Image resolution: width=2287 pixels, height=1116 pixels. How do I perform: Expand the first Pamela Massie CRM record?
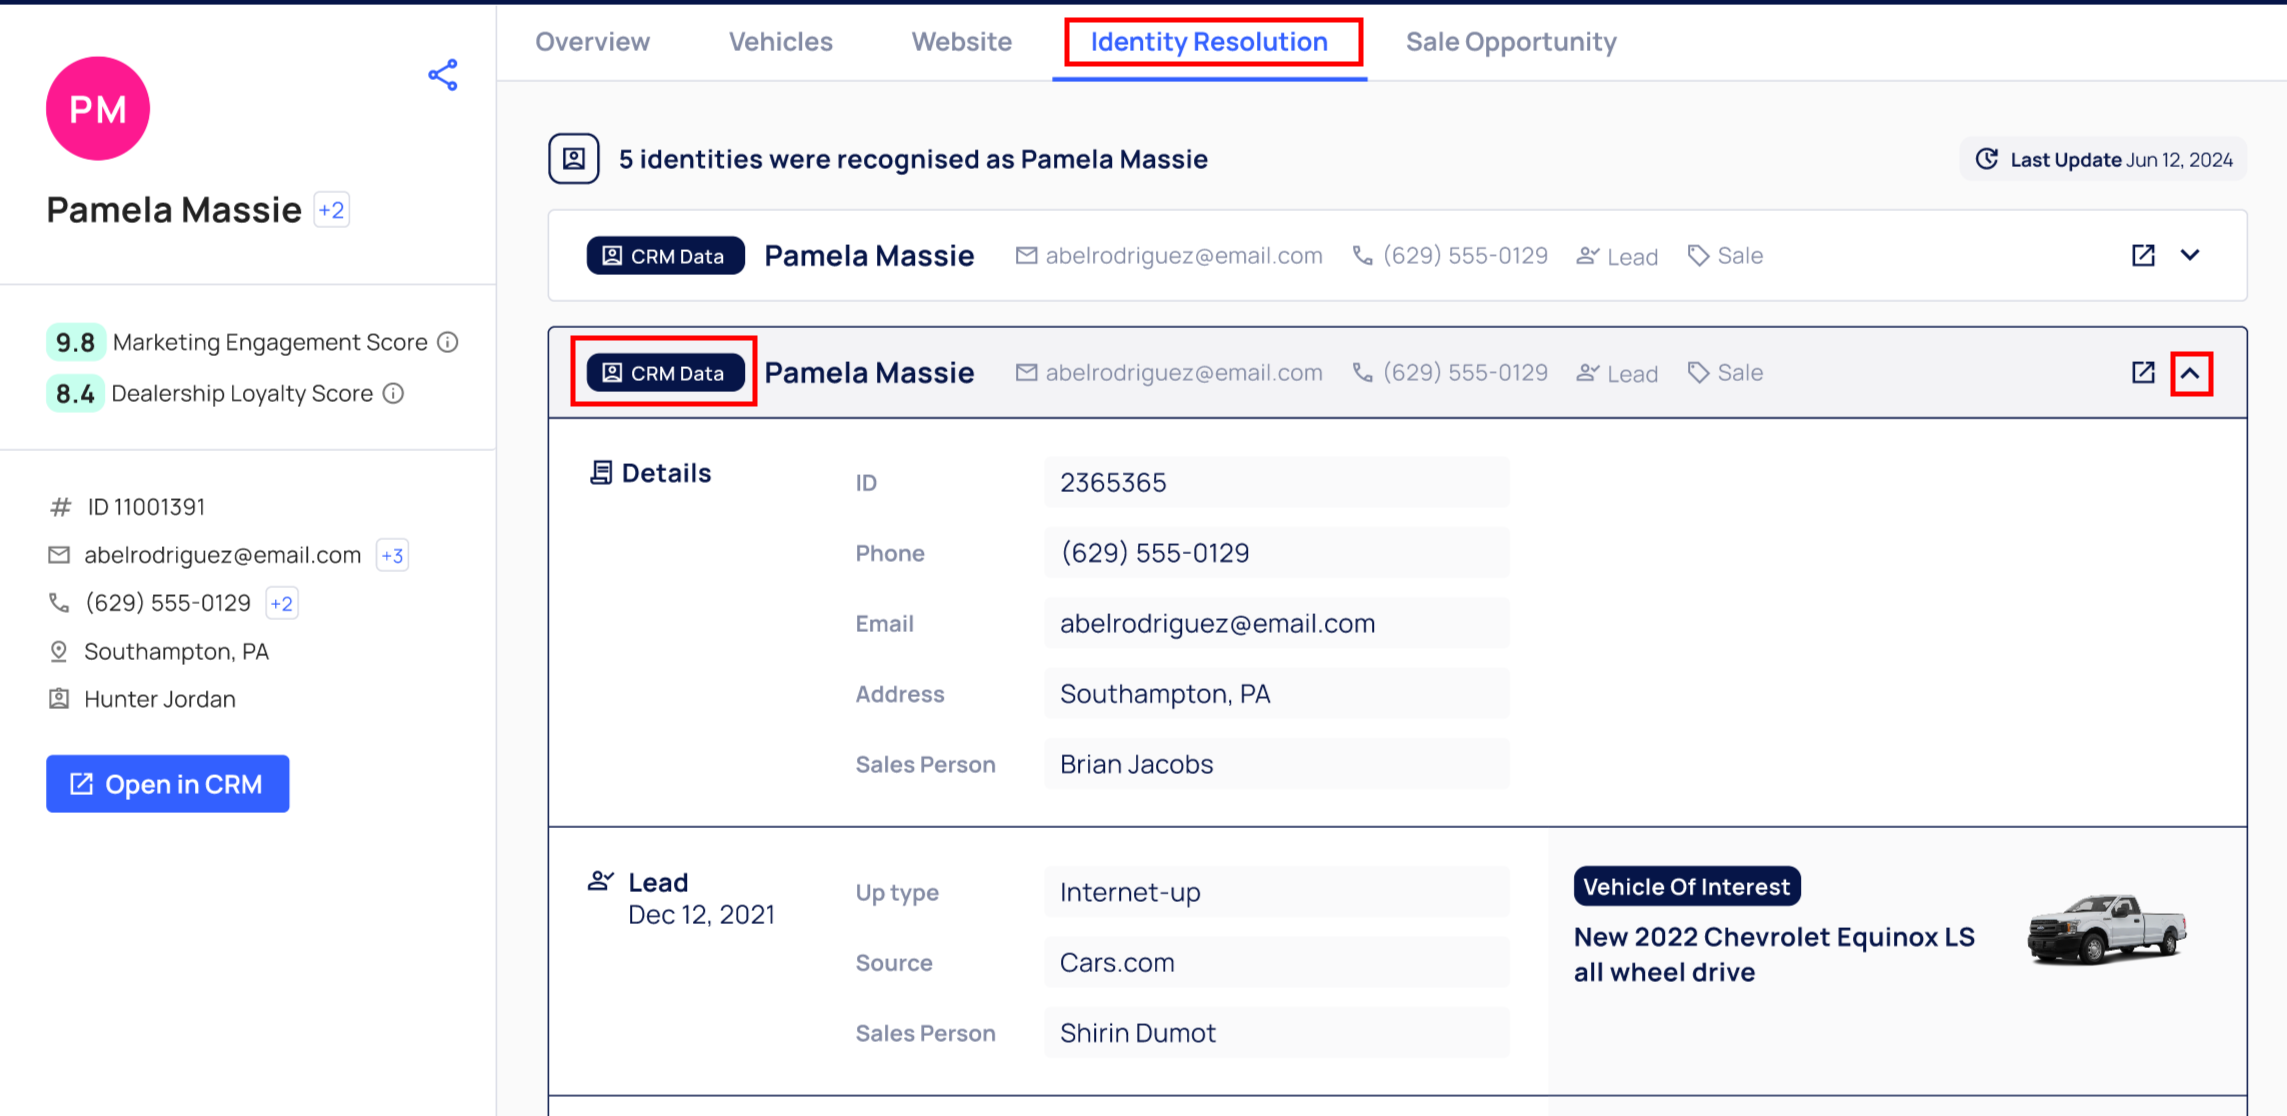tap(2190, 255)
